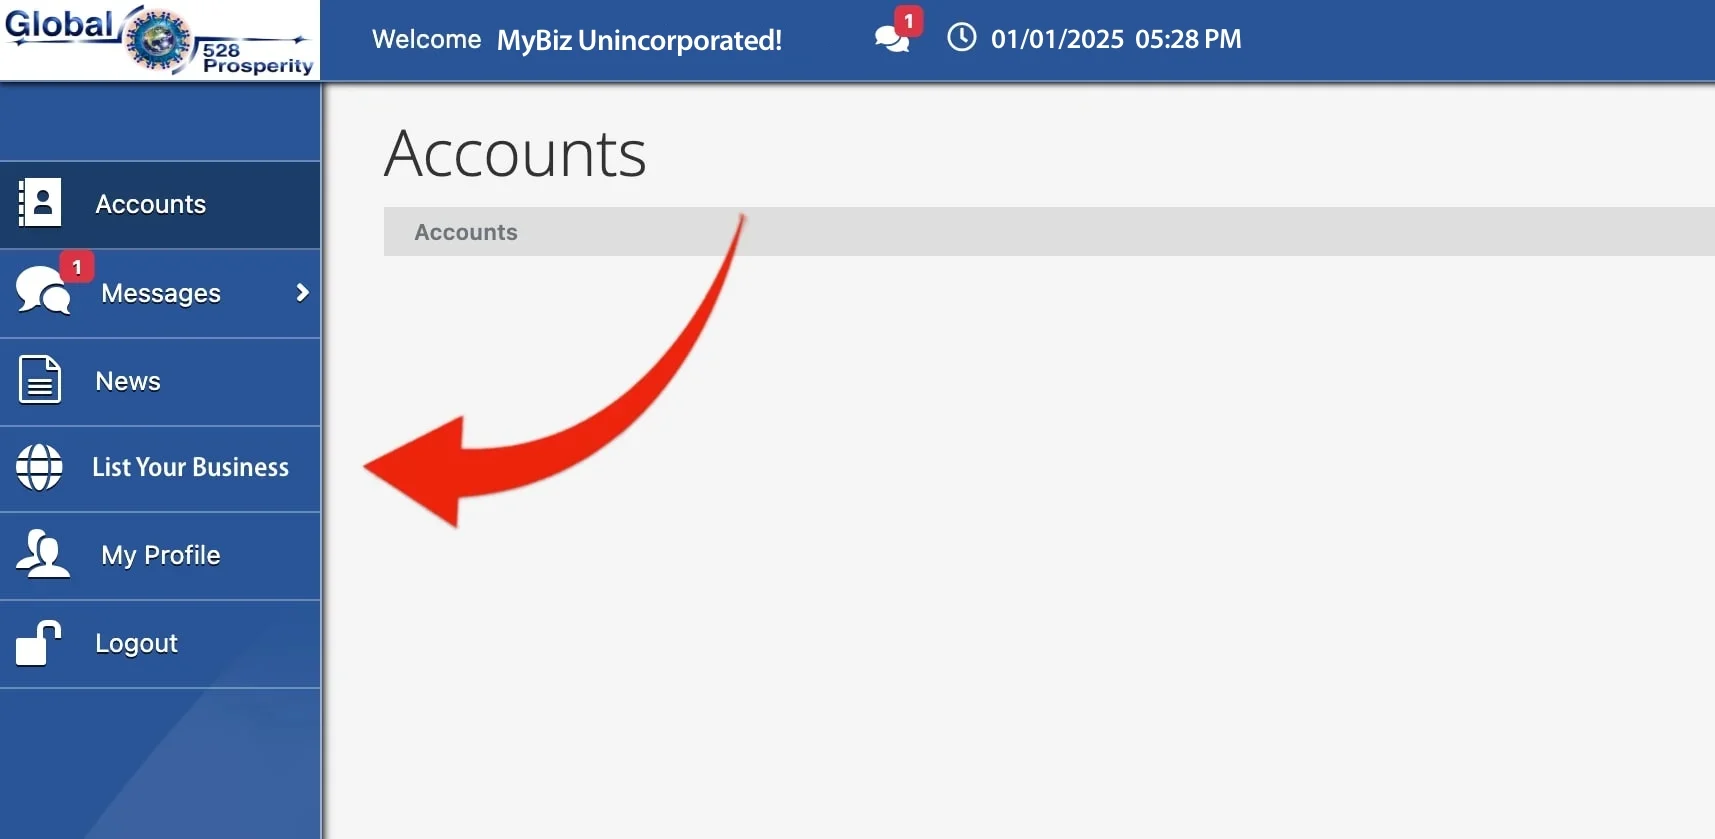Image resolution: width=1715 pixels, height=839 pixels.
Task: Click the News document icon
Action: (40, 380)
